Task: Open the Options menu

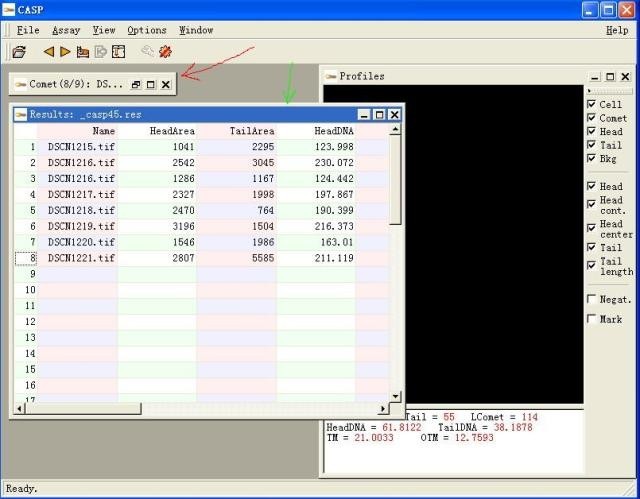Action: click(x=147, y=30)
